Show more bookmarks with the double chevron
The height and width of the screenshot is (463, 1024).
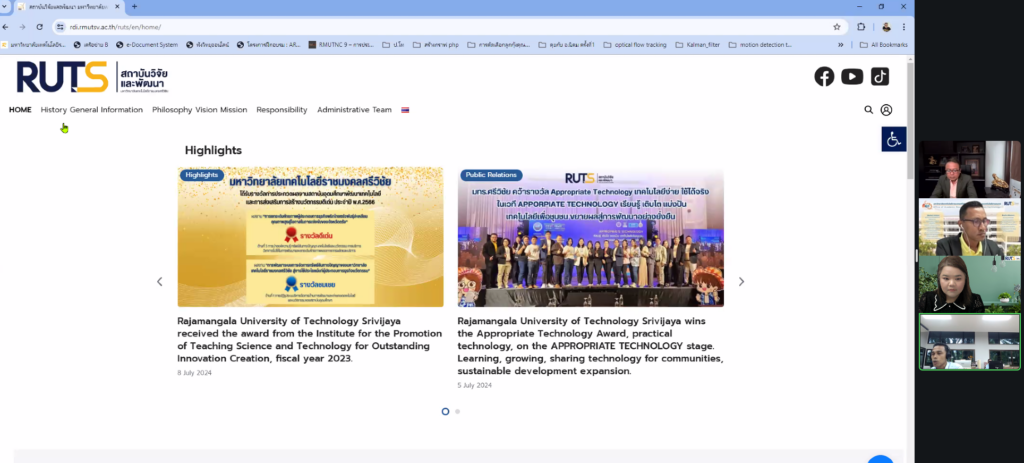[840, 45]
